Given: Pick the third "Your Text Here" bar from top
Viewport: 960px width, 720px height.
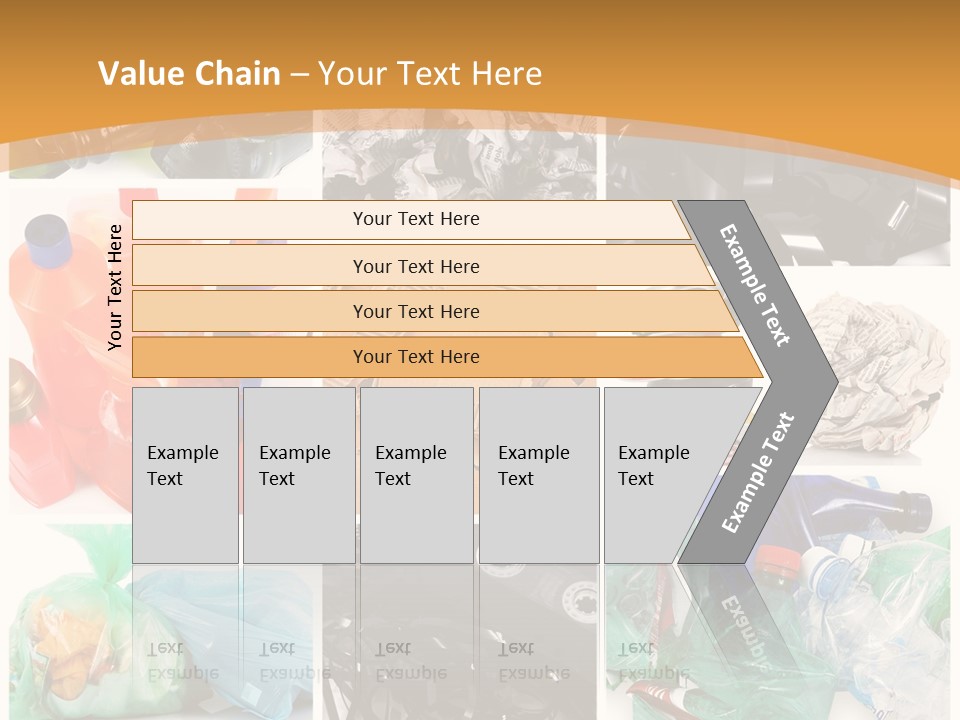Looking at the screenshot, I should pos(415,311).
